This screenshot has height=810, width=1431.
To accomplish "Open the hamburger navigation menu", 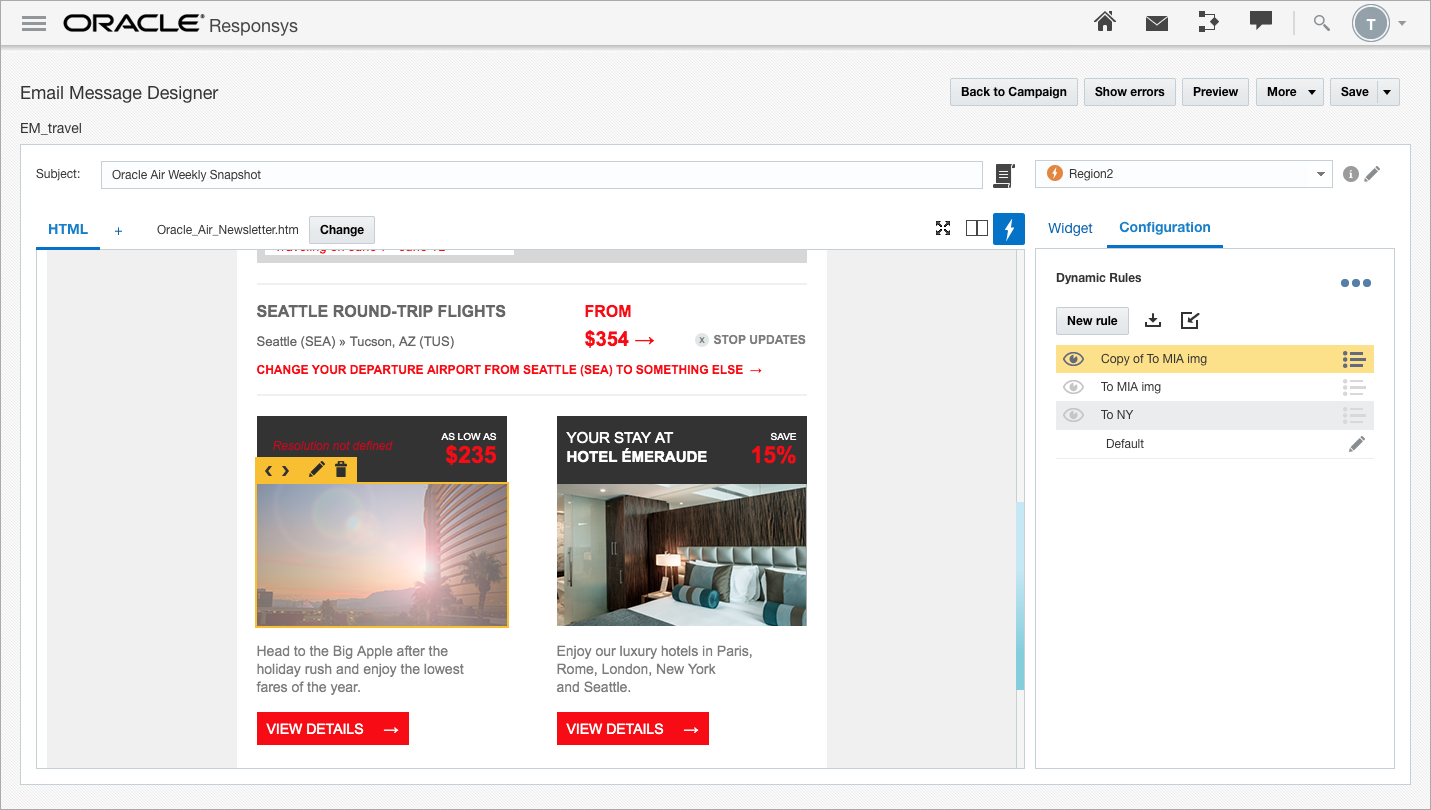I will click(34, 23).
